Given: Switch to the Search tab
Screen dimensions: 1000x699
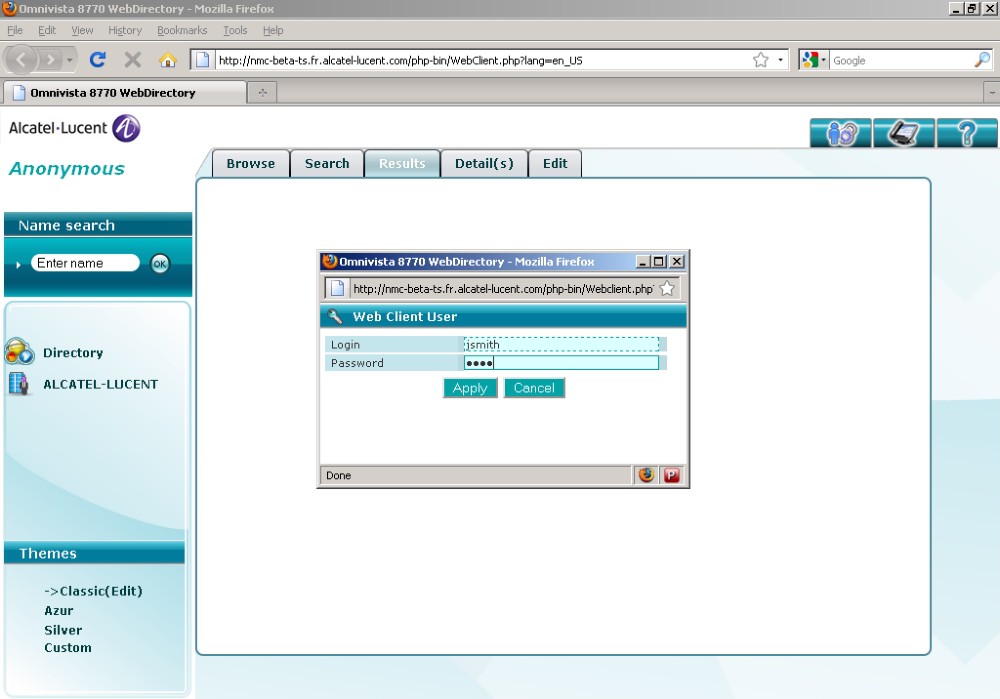Looking at the screenshot, I should tap(327, 163).
